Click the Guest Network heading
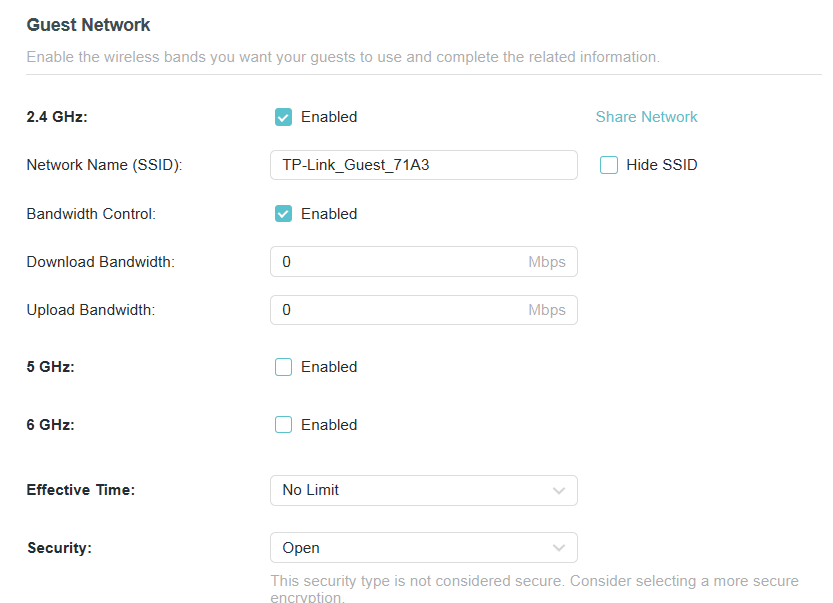Viewport: 833px width, 603px height. (89, 24)
